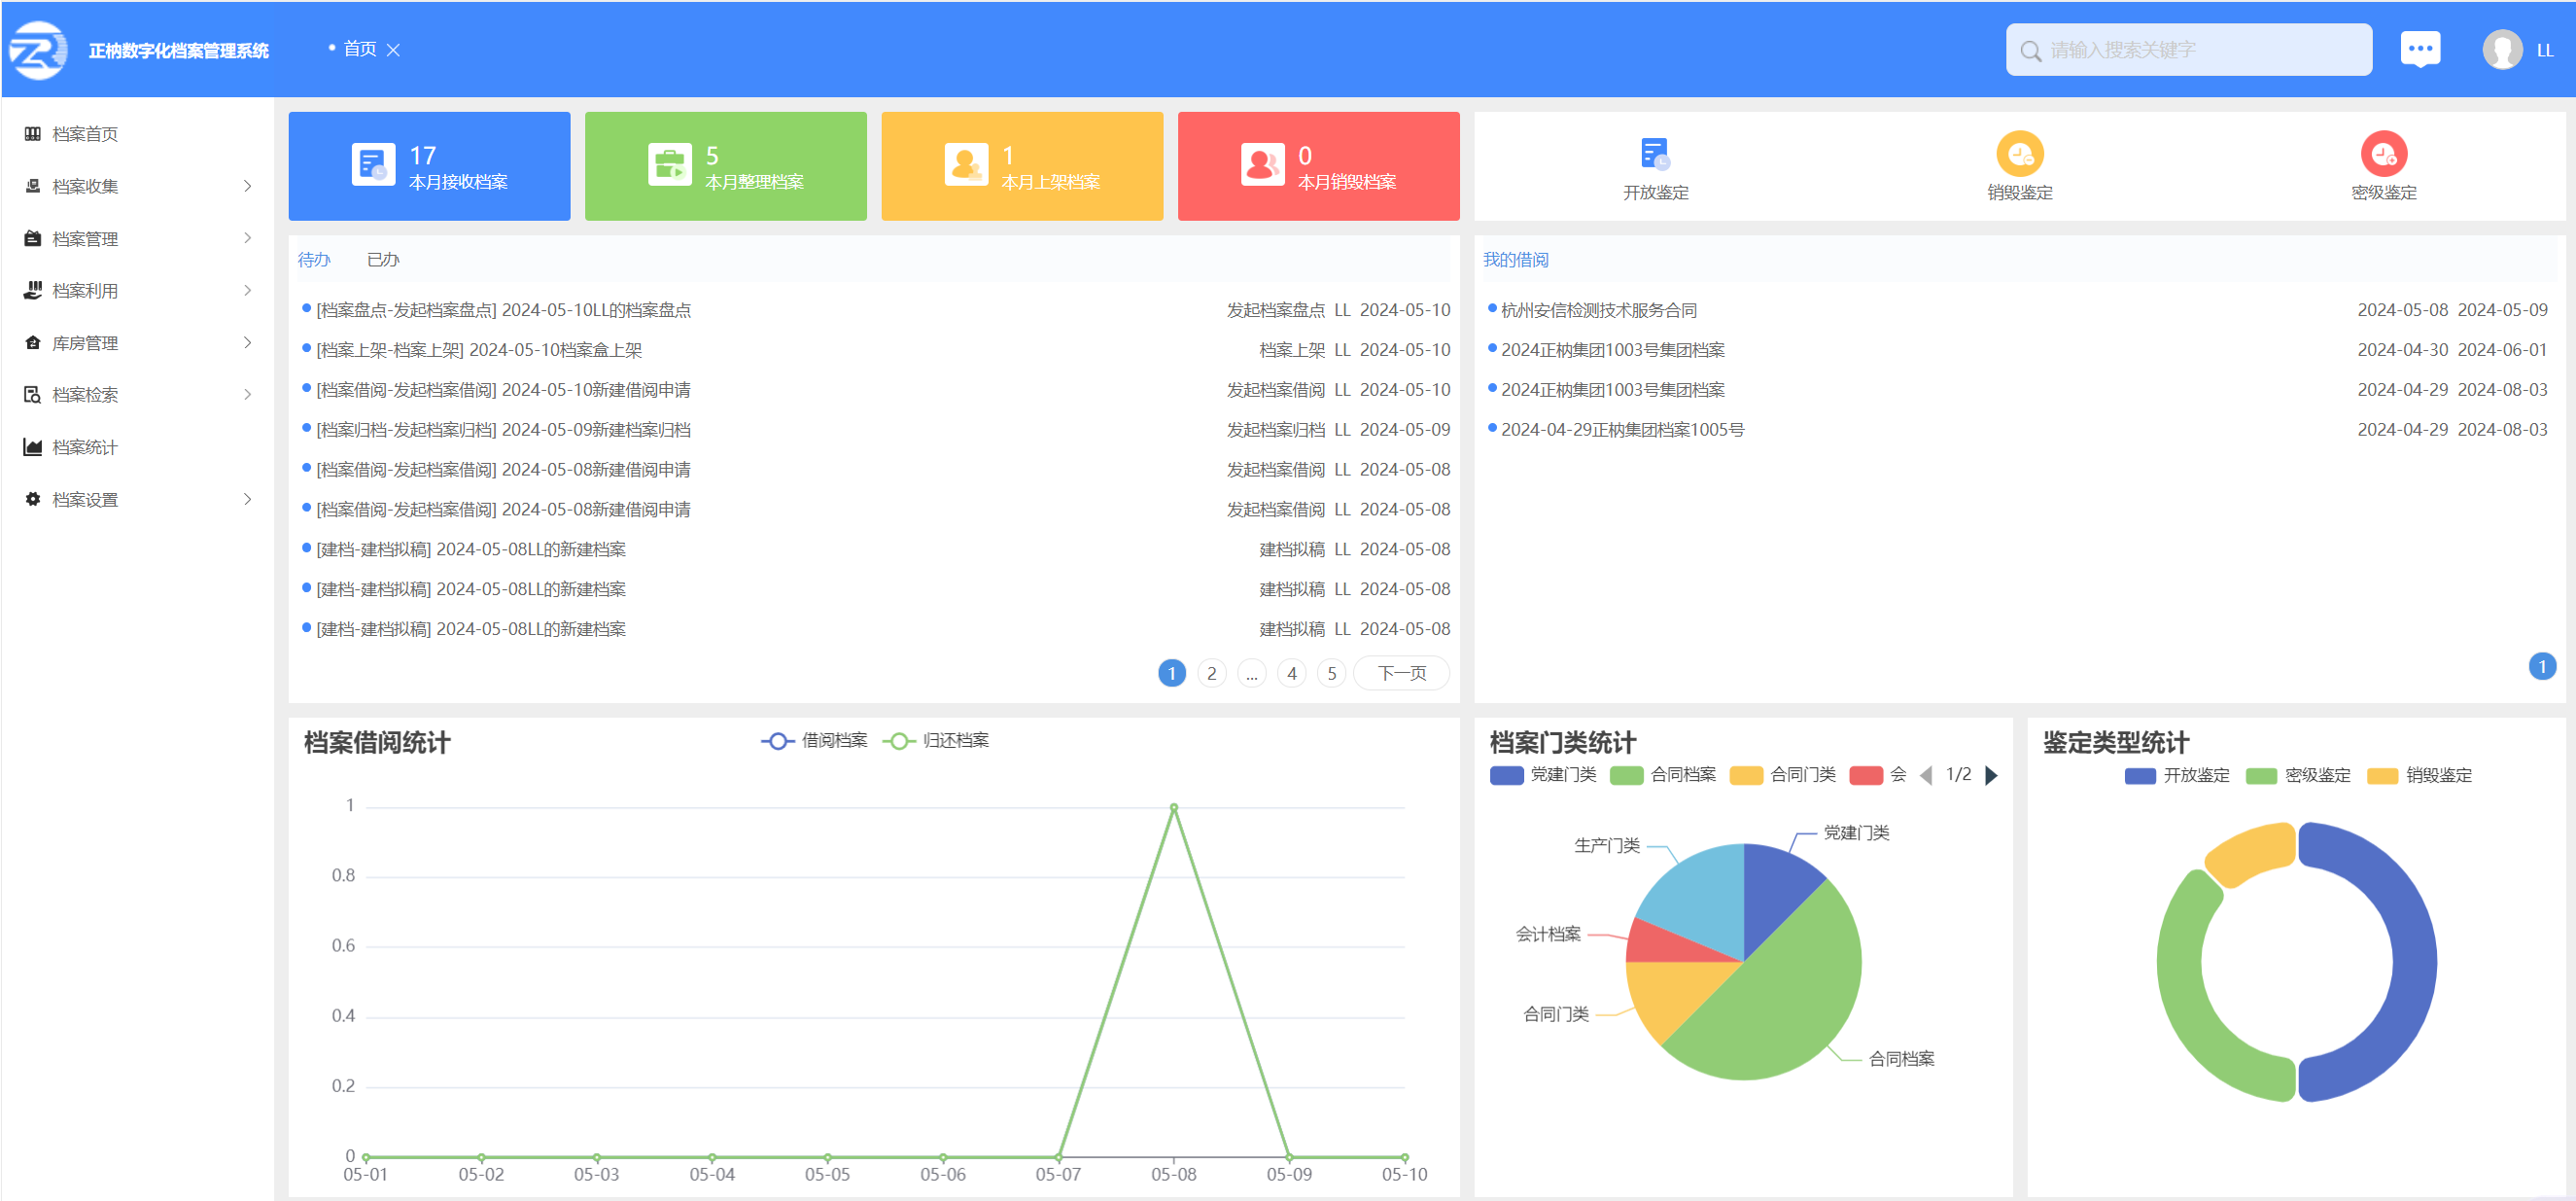Open 2024-05-09新建档案归档 todo item
Image resolution: width=2576 pixels, height=1201 pixels.
coord(503,430)
